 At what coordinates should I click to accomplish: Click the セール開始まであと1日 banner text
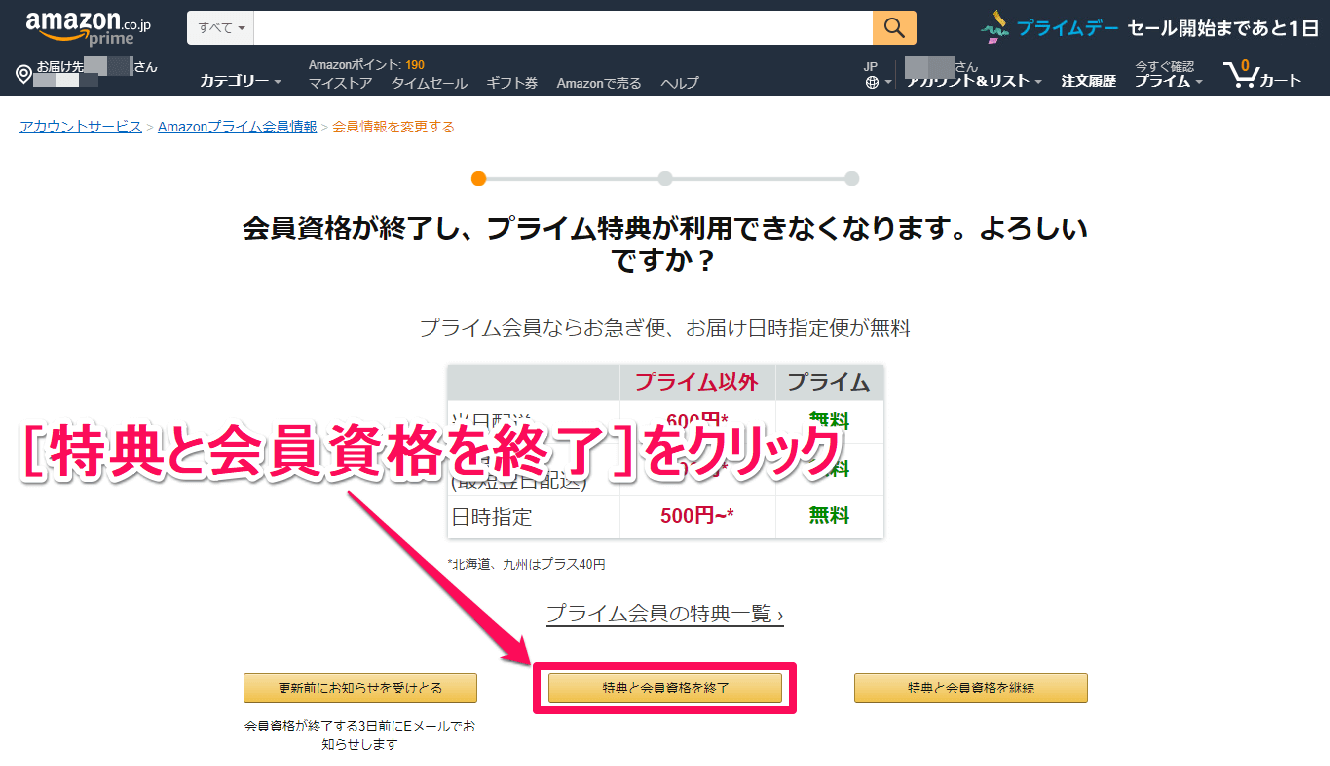click(x=1224, y=28)
